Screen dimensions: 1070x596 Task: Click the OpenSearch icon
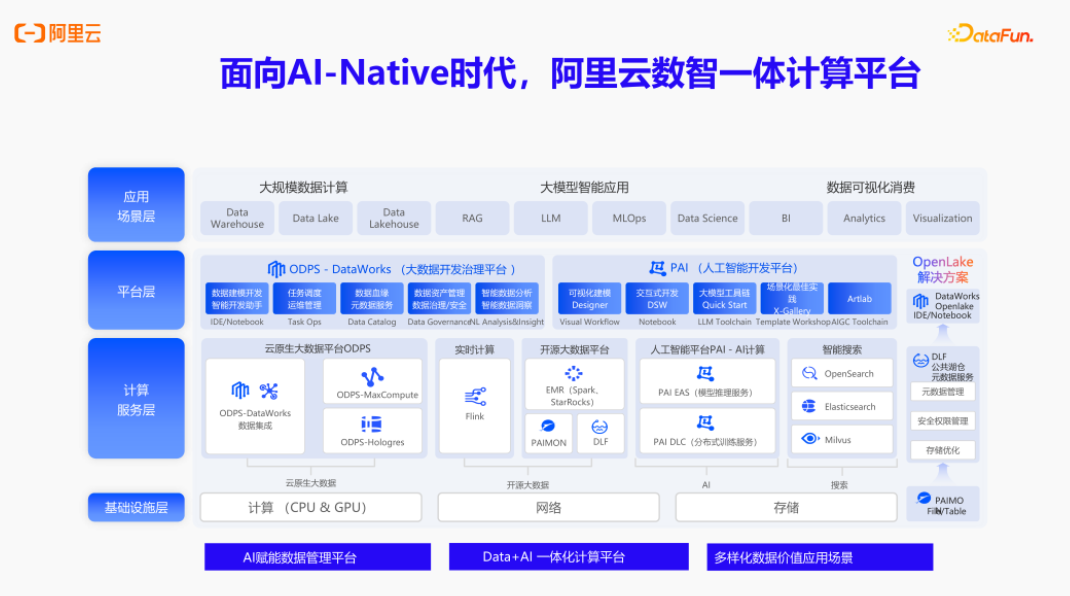[x=809, y=373]
